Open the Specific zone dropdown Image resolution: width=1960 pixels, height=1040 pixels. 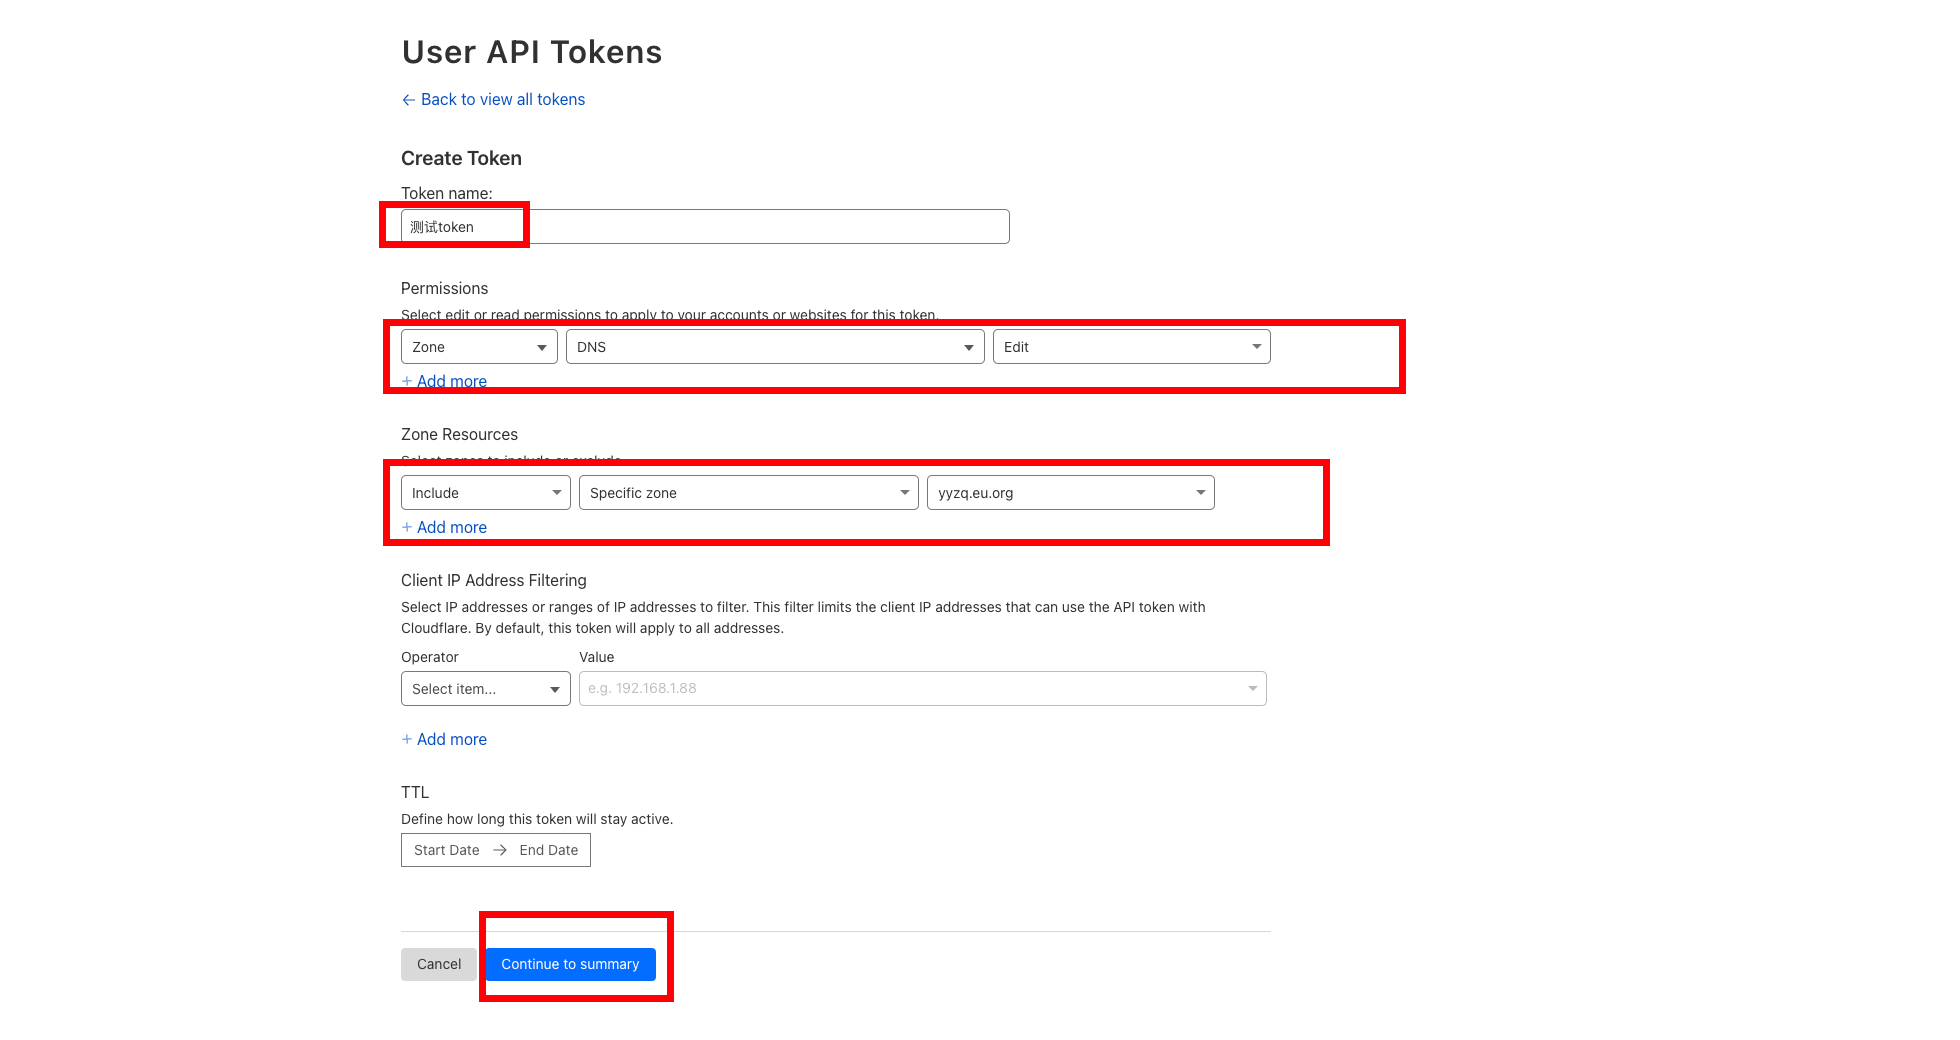(x=748, y=493)
